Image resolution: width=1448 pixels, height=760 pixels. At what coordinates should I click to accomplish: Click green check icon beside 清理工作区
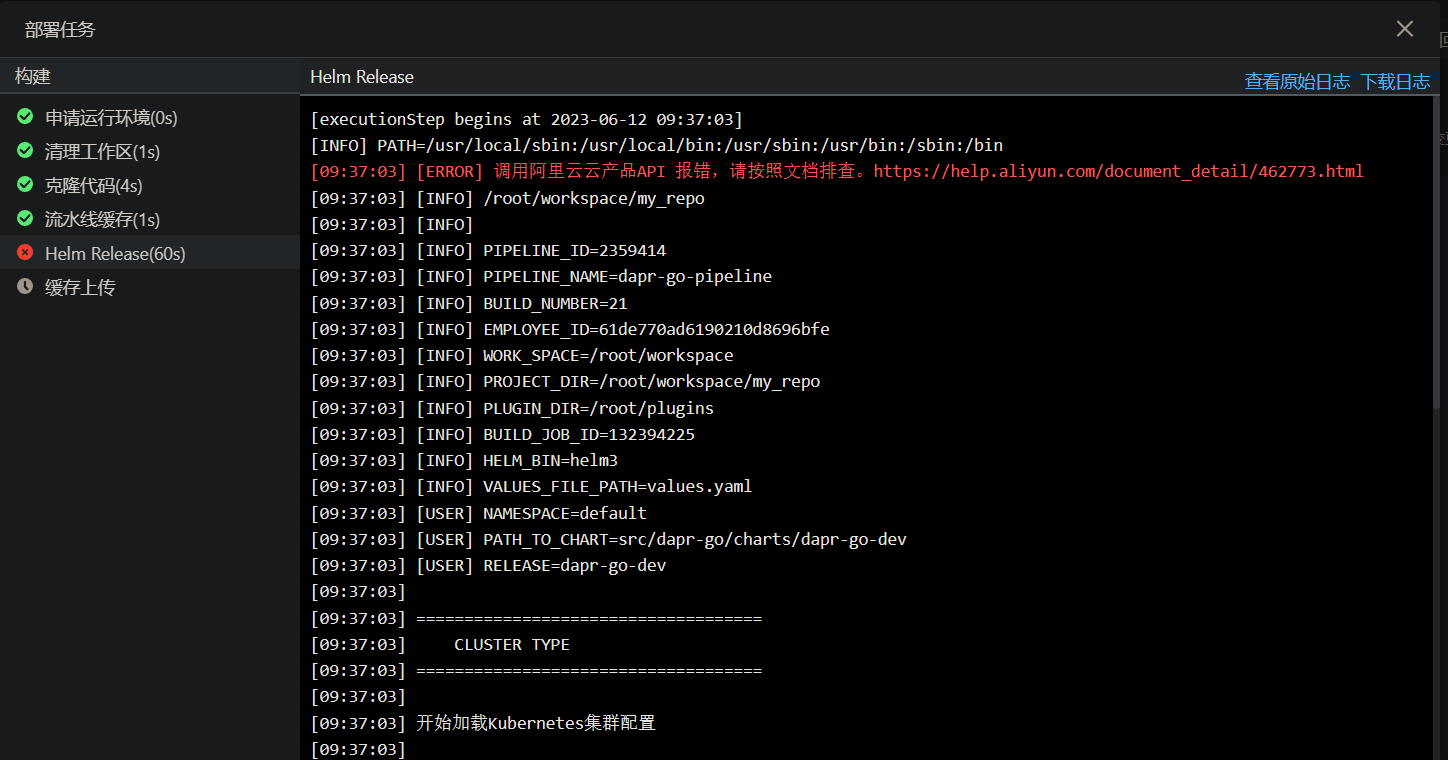point(25,151)
